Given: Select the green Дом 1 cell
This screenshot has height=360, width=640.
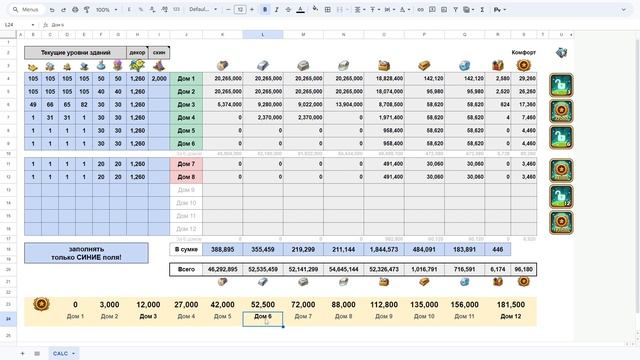Looking at the screenshot, I should point(186,78).
